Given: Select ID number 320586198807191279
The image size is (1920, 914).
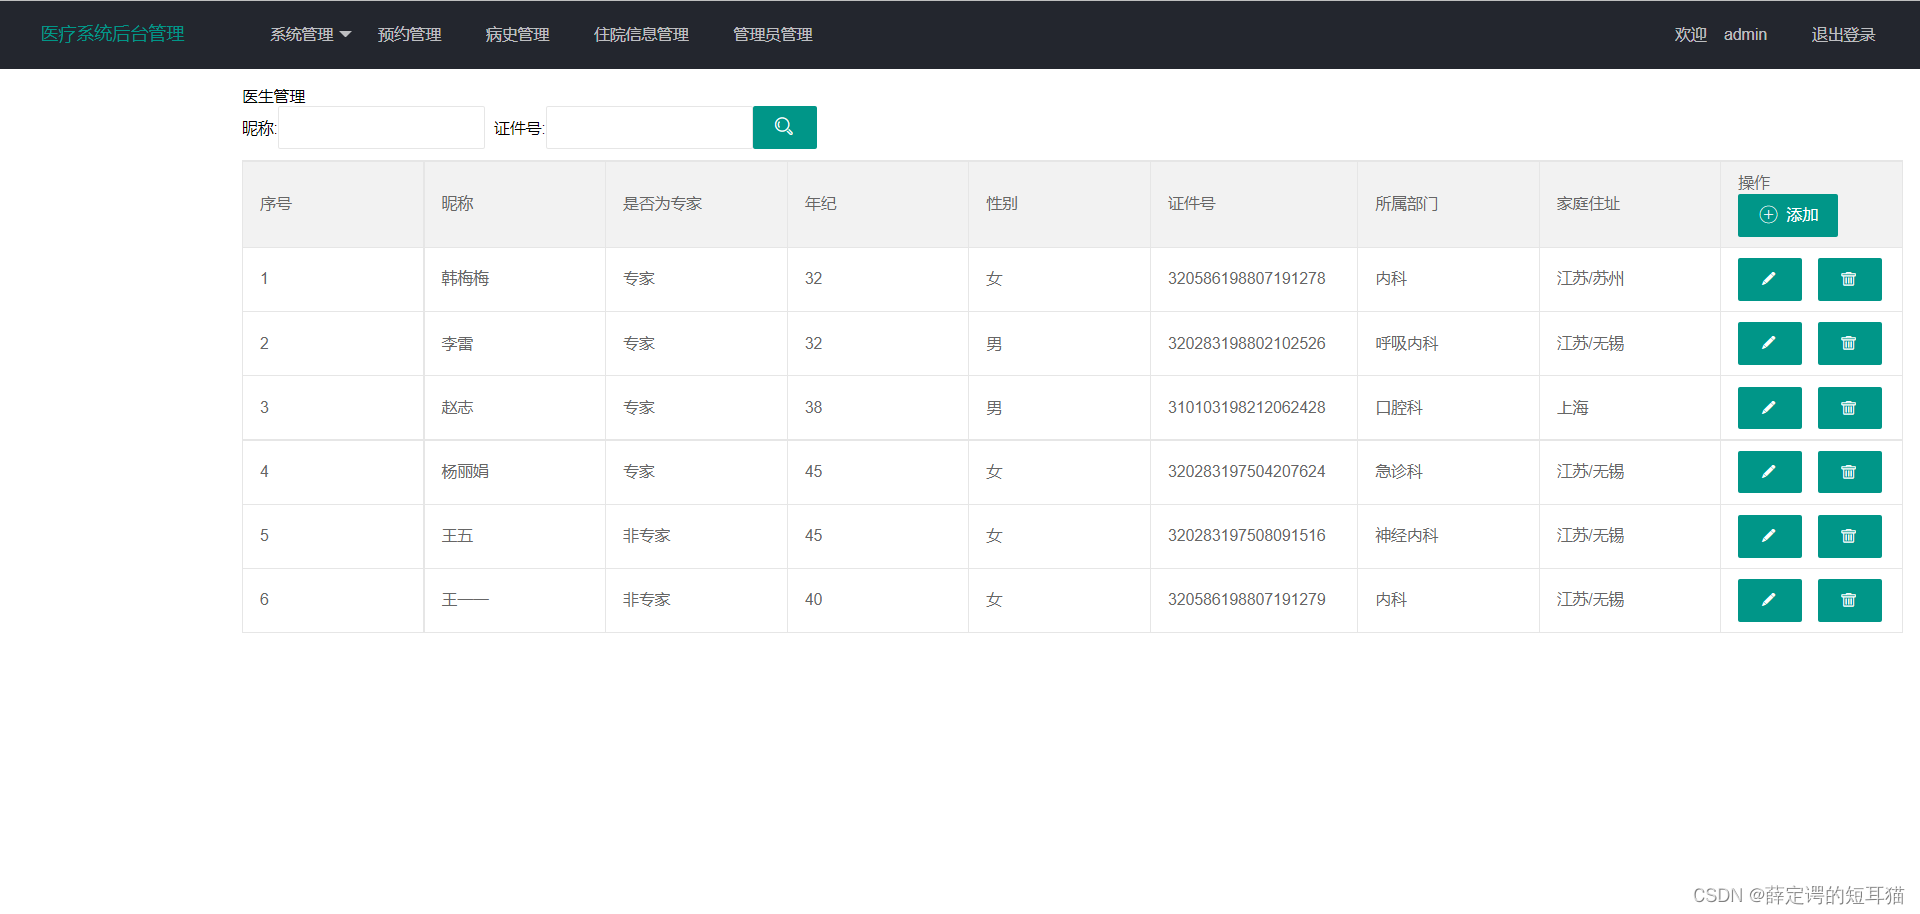Looking at the screenshot, I should pyautogui.click(x=1246, y=600).
